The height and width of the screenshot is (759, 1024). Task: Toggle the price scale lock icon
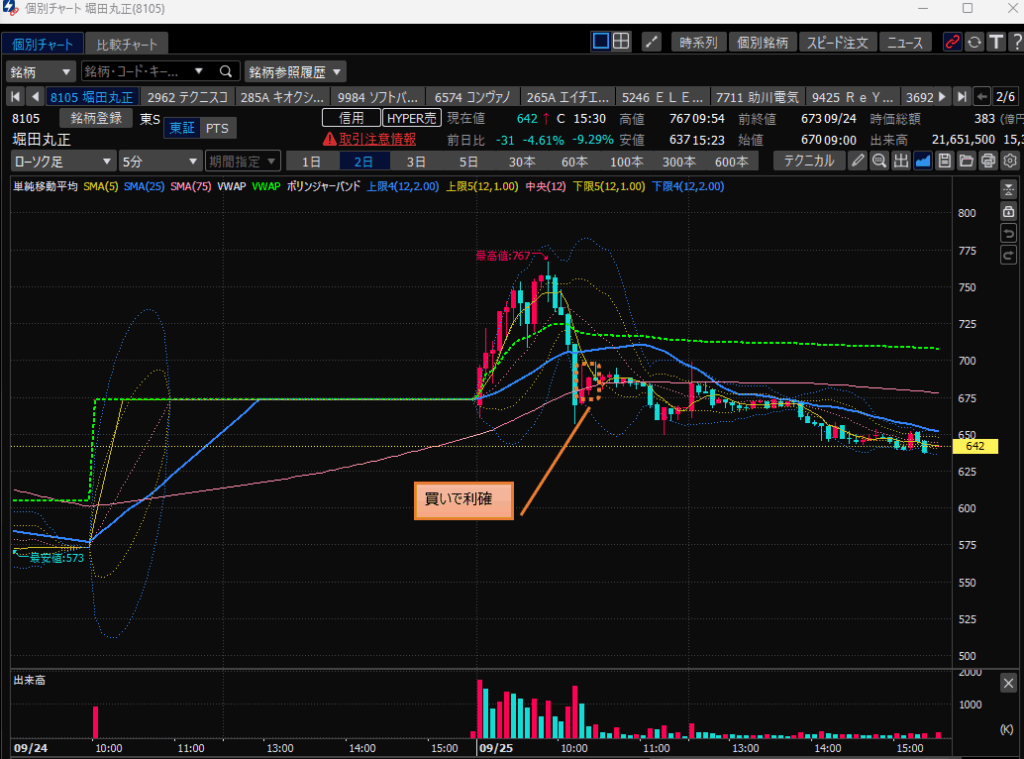[x=1008, y=211]
